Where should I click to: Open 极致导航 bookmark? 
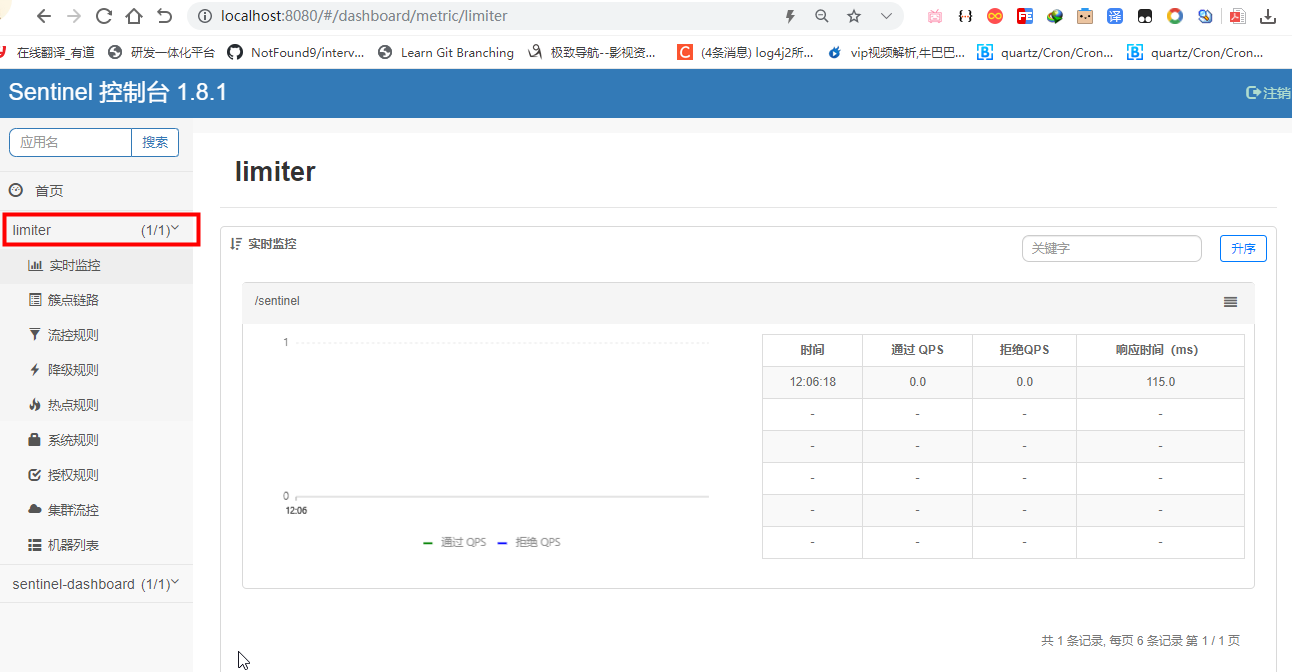coord(592,53)
